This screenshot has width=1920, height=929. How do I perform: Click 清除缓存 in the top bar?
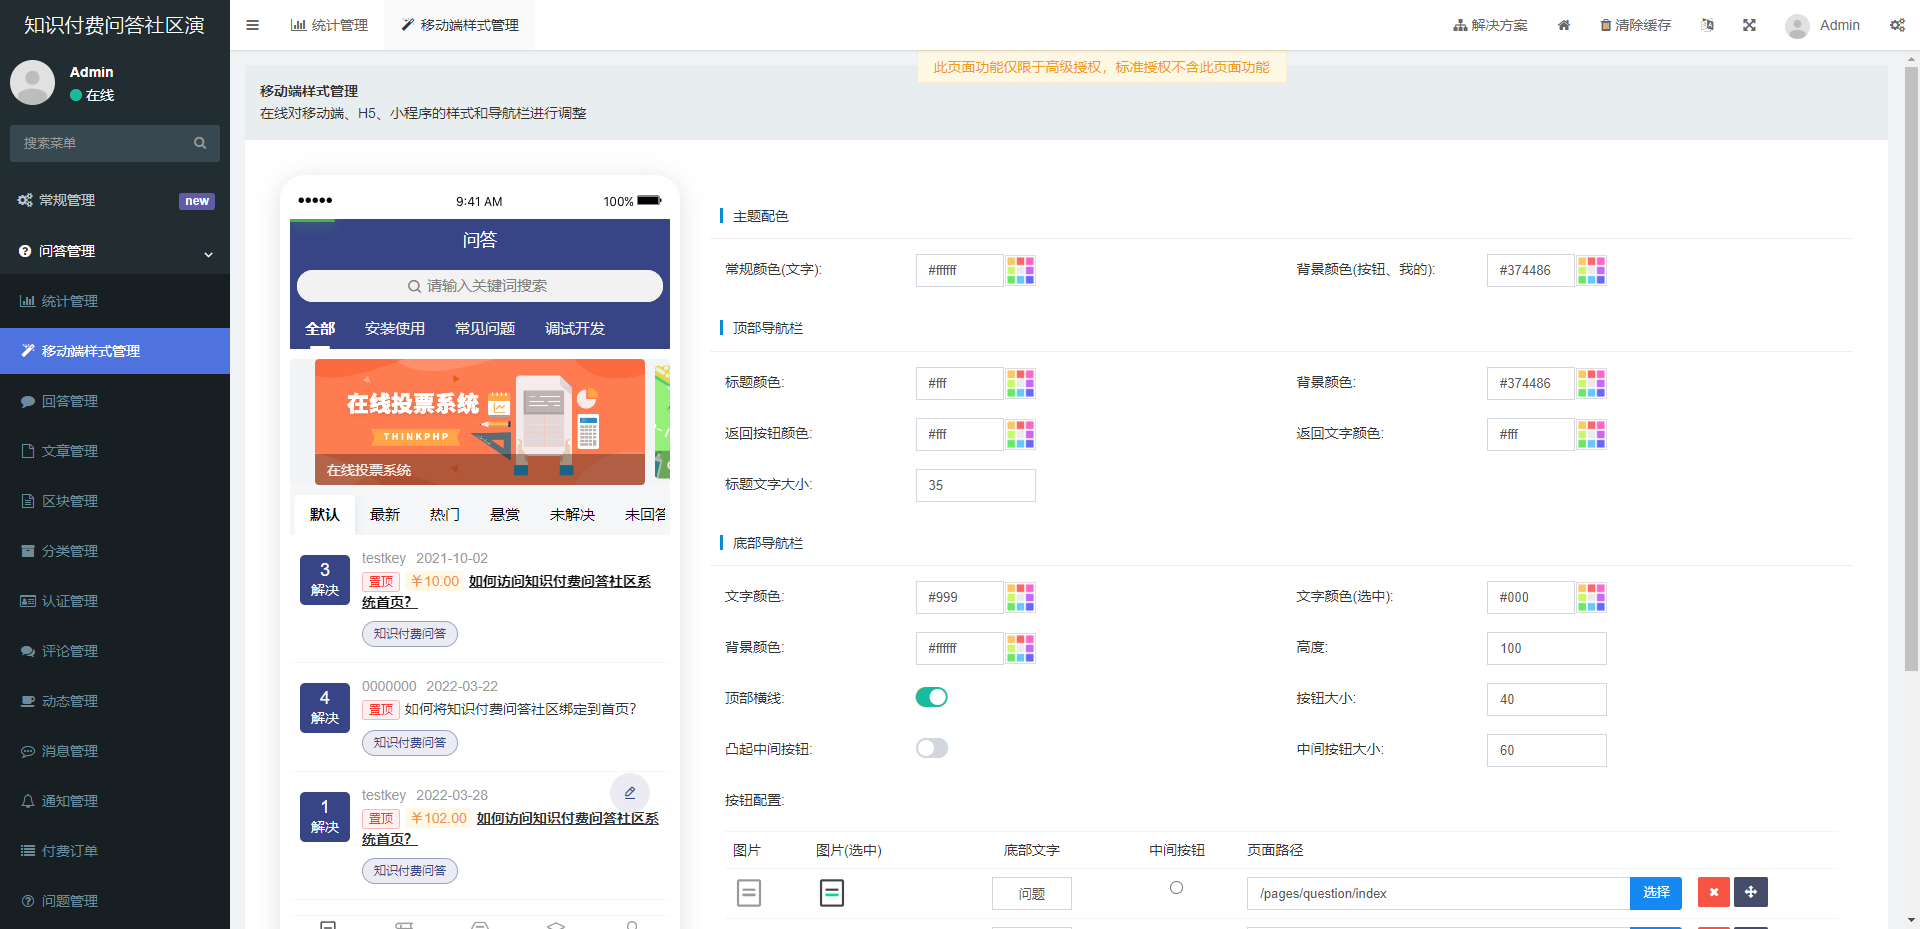pyautogui.click(x=1635, y=25)
